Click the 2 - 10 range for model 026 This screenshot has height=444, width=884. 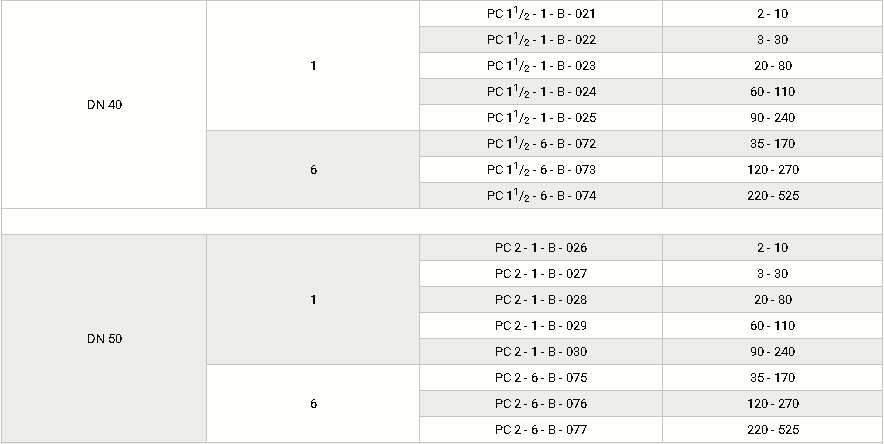773,247
